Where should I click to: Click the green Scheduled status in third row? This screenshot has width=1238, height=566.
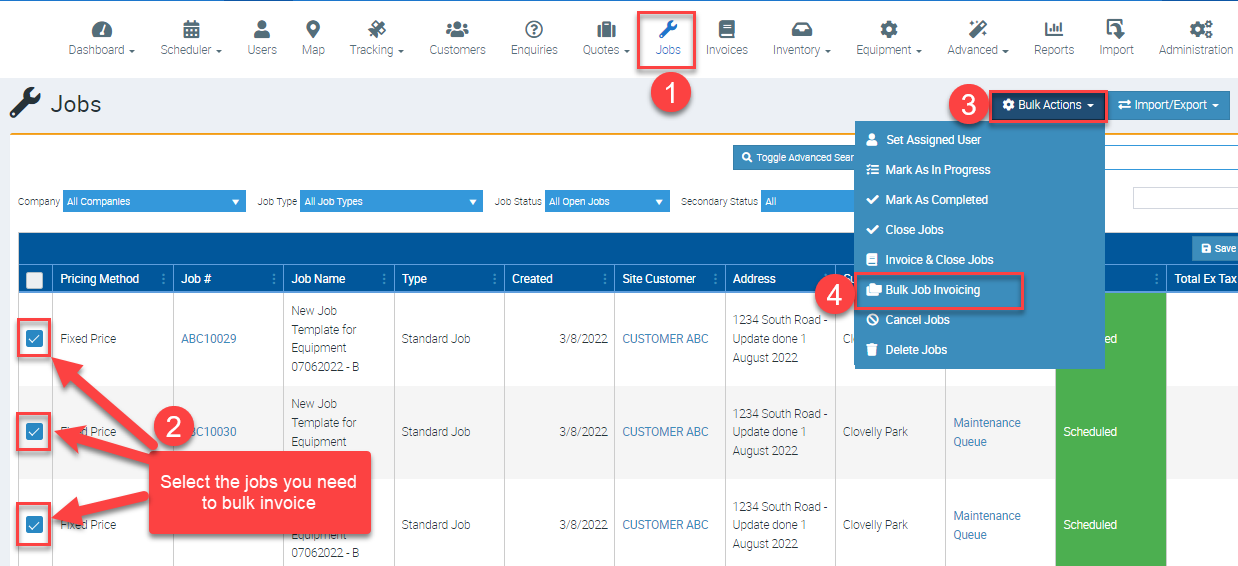pos(1090,525)
